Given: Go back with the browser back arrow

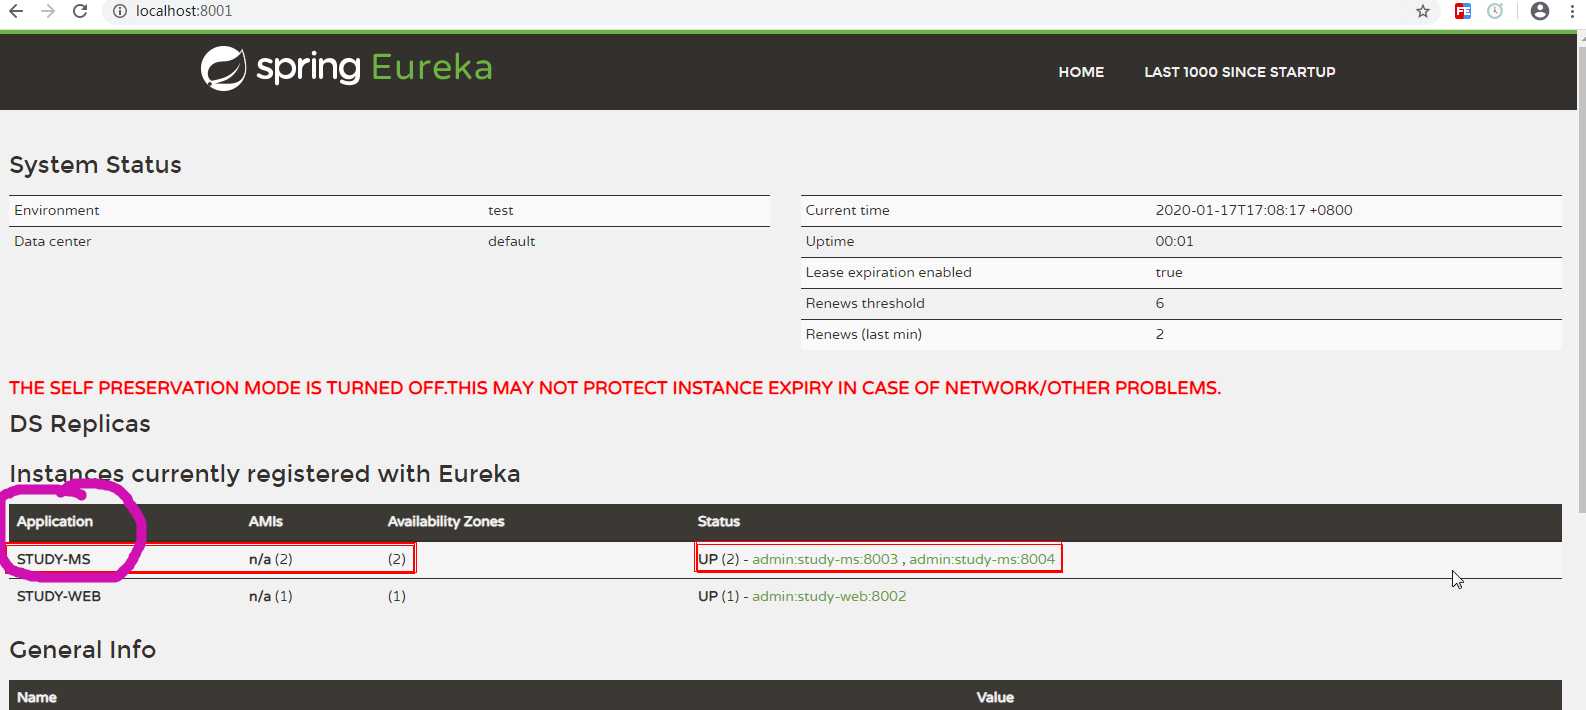Looking at the screenshot, I should click(16, 11).
